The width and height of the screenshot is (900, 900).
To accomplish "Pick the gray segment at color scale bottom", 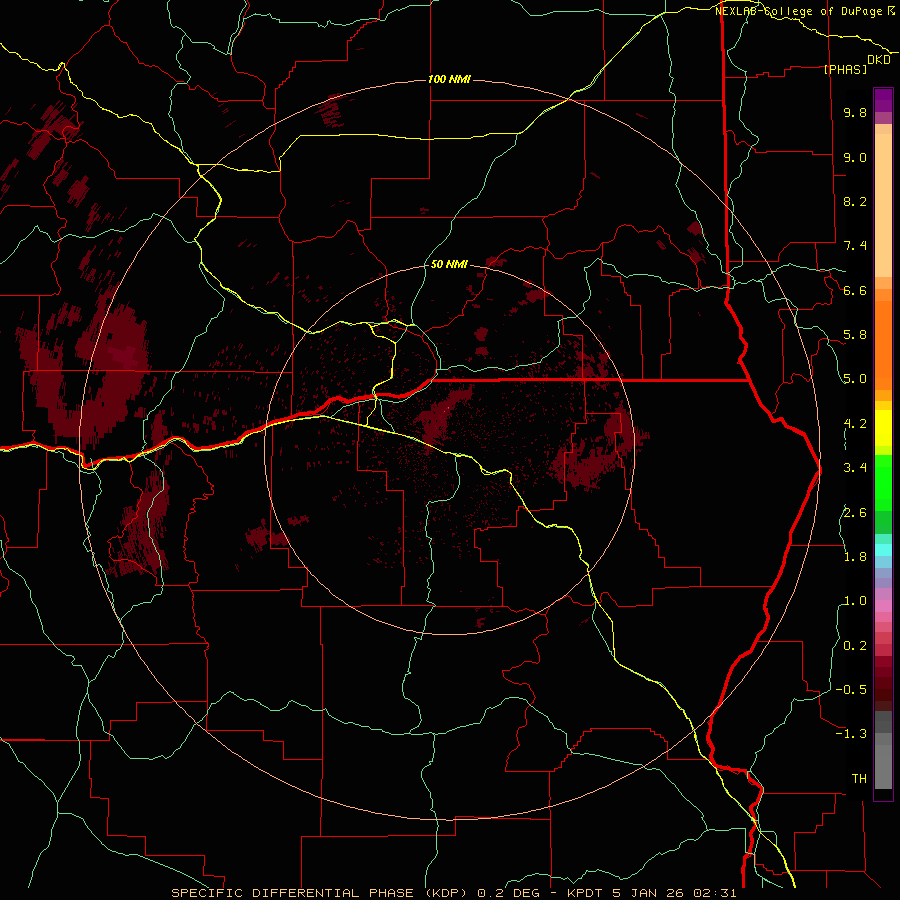I will pos(883,761).
